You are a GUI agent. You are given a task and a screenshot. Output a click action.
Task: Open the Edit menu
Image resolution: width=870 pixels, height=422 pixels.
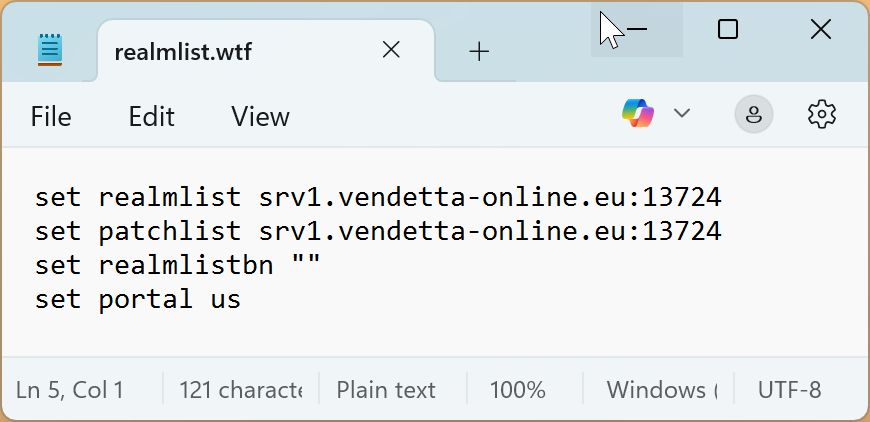click(151, 117)
